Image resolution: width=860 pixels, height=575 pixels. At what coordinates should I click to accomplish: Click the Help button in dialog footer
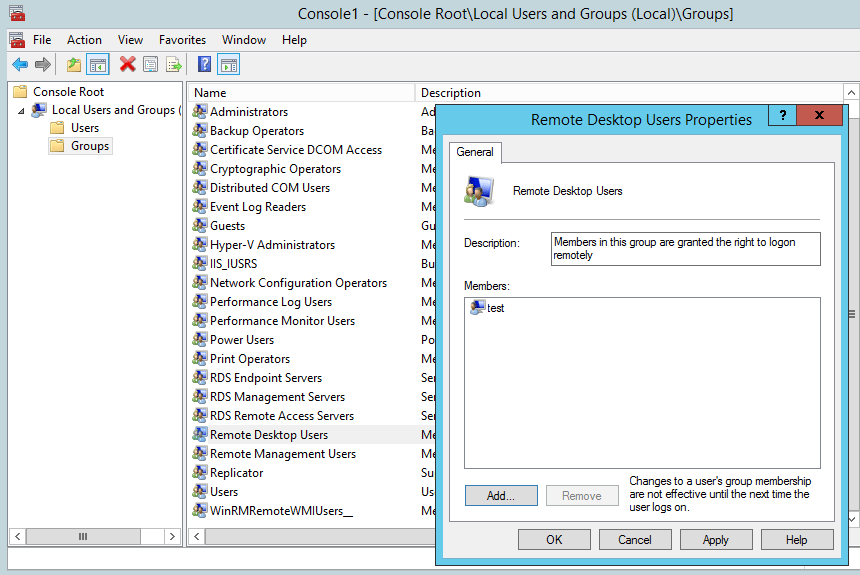point(796,539)
